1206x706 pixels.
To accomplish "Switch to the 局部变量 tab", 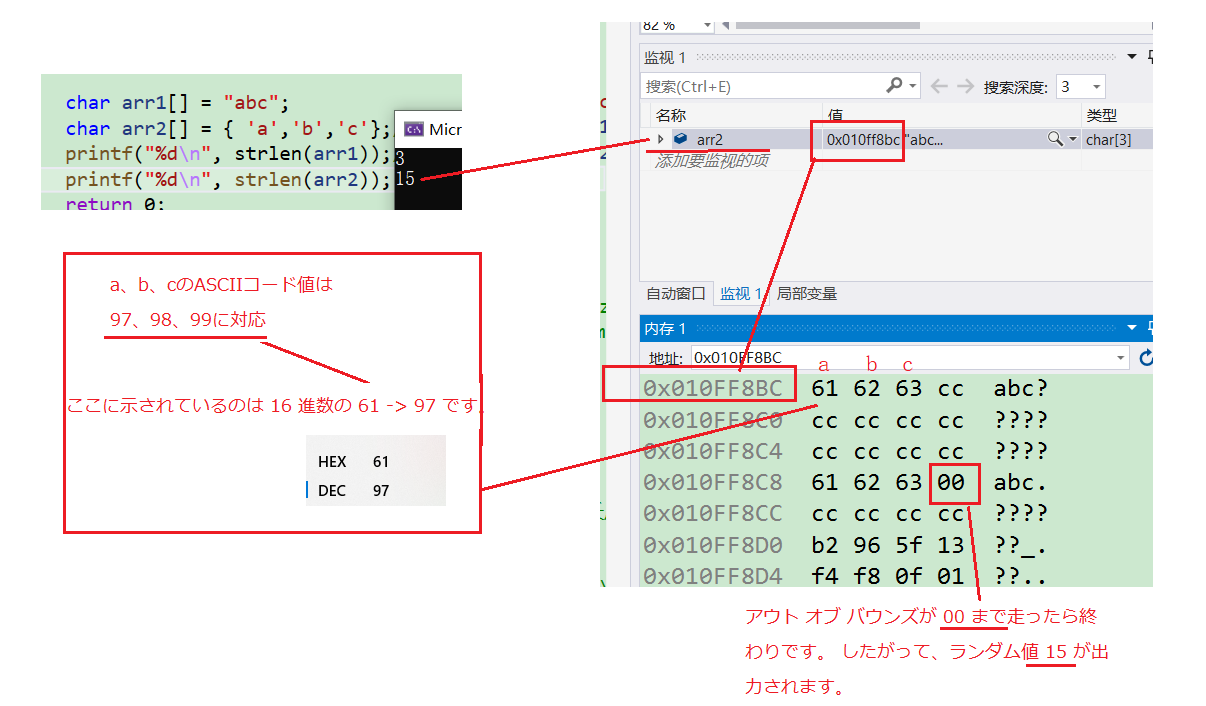I will click(807, 294).
